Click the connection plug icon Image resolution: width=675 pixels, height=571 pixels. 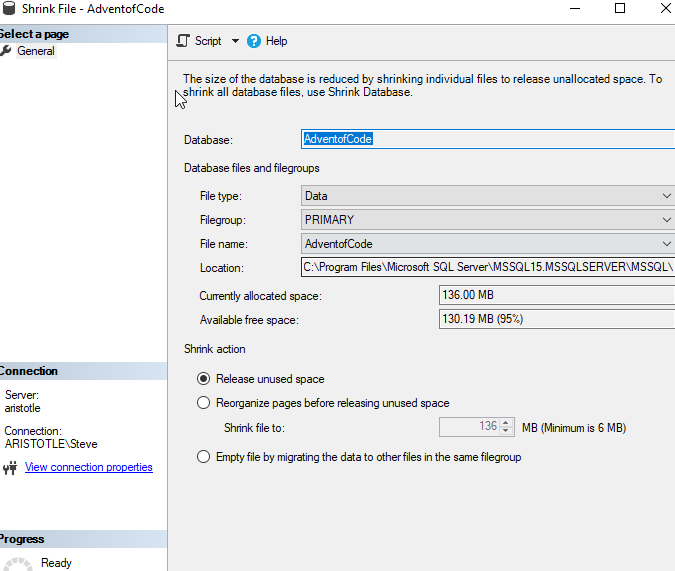10,468
